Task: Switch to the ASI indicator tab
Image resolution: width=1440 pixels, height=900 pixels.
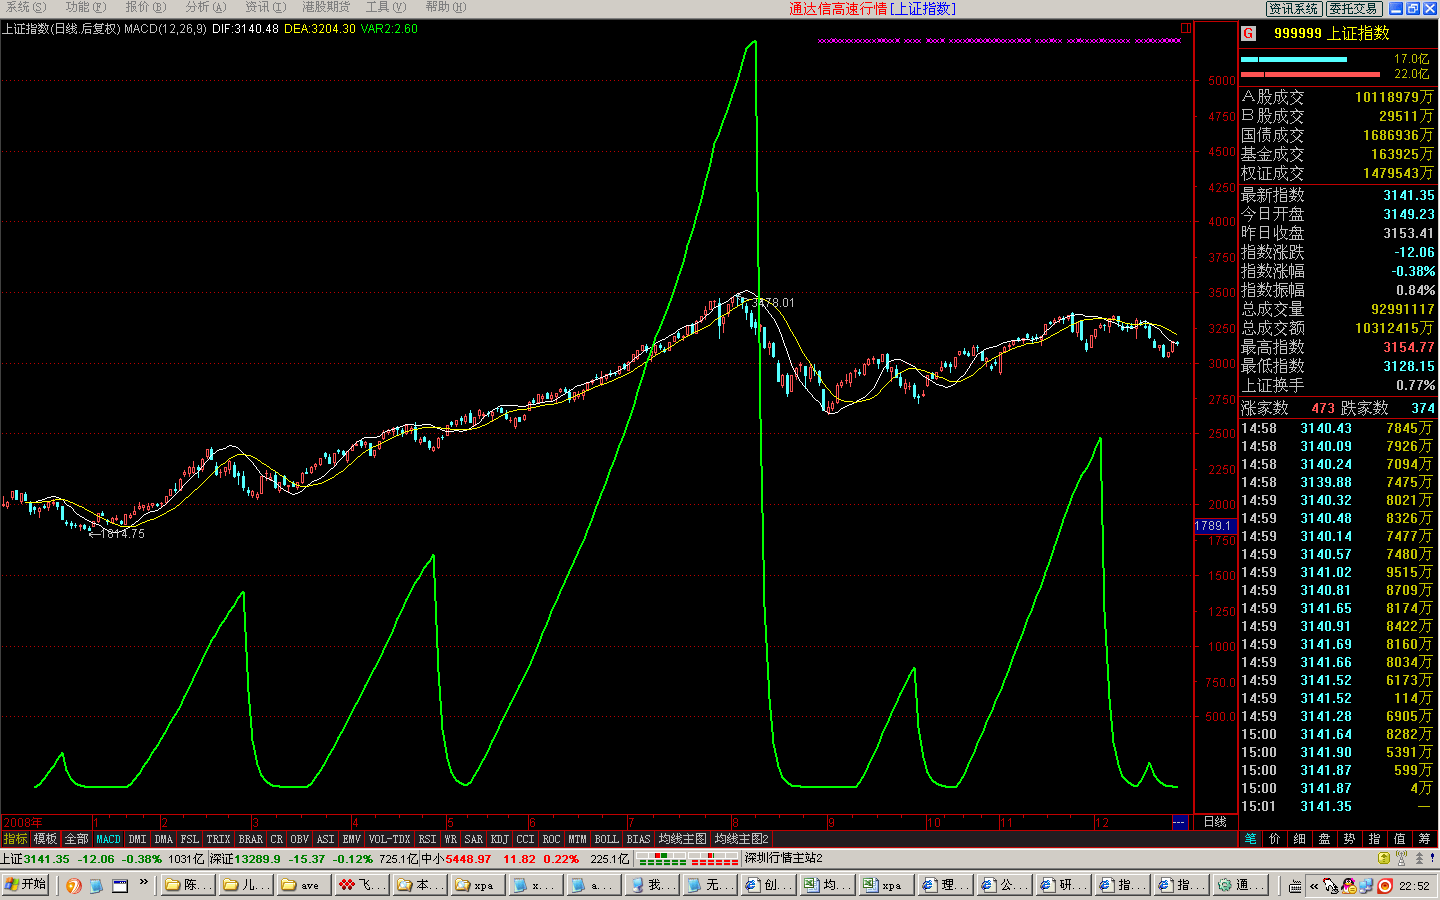Action: pyautogui.click(x=325, y=839)
